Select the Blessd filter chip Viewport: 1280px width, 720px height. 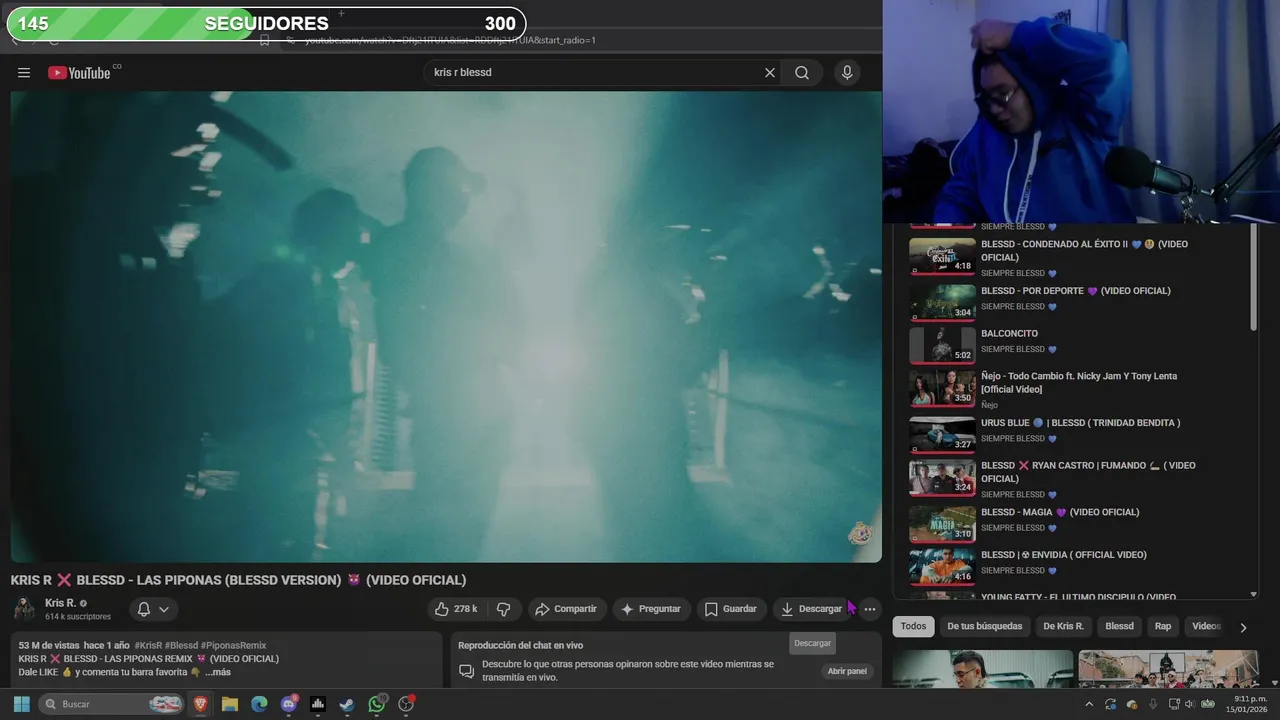coord(1119,626)
